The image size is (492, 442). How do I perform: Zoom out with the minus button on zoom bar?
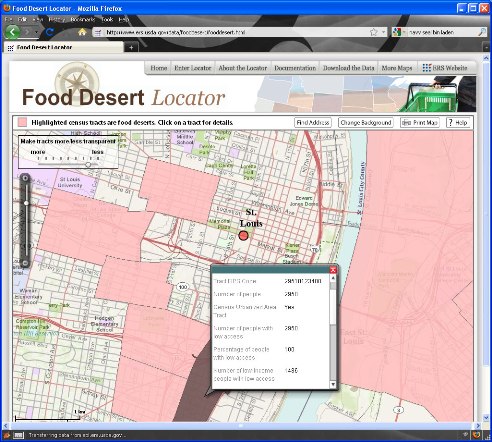[x=25, y=263]
